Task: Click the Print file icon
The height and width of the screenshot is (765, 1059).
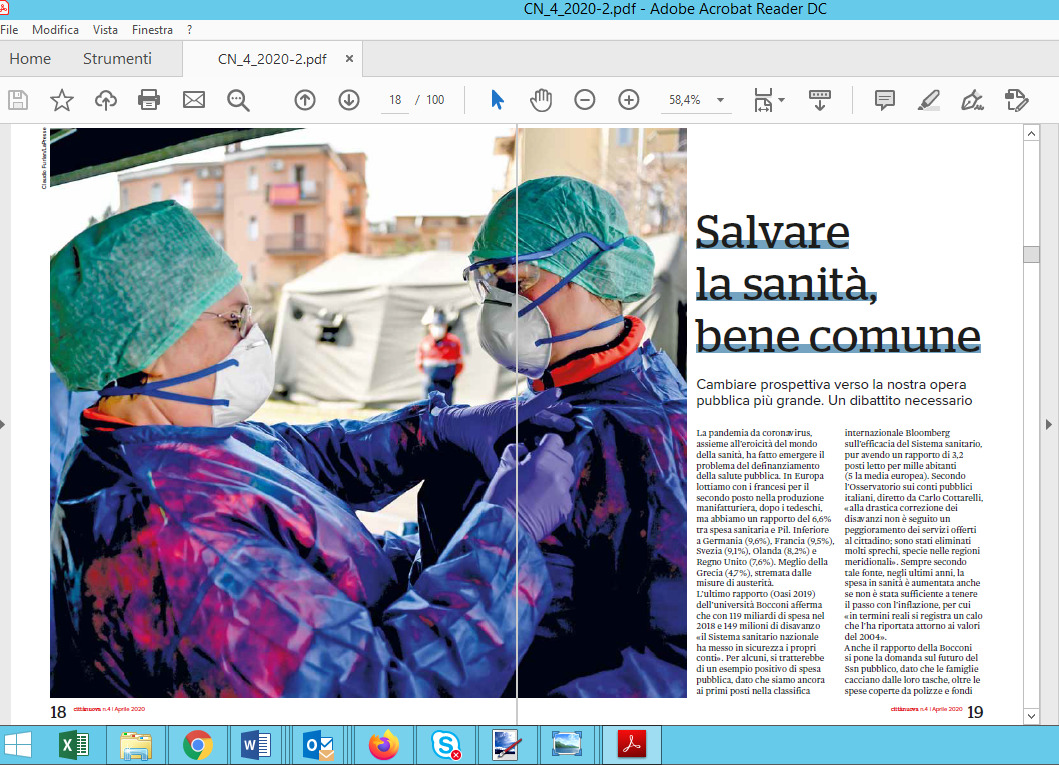Action: (149, 99)
